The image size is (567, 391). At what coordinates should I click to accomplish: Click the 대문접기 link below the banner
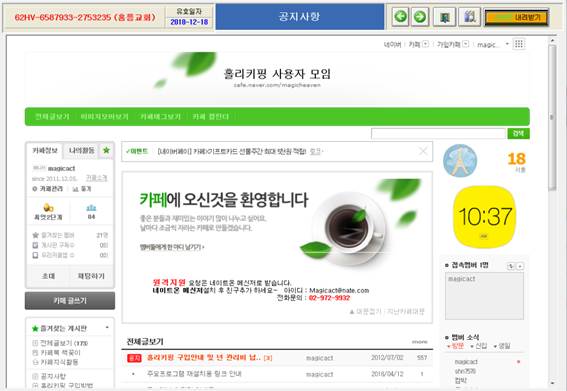[x=365, y=311]
